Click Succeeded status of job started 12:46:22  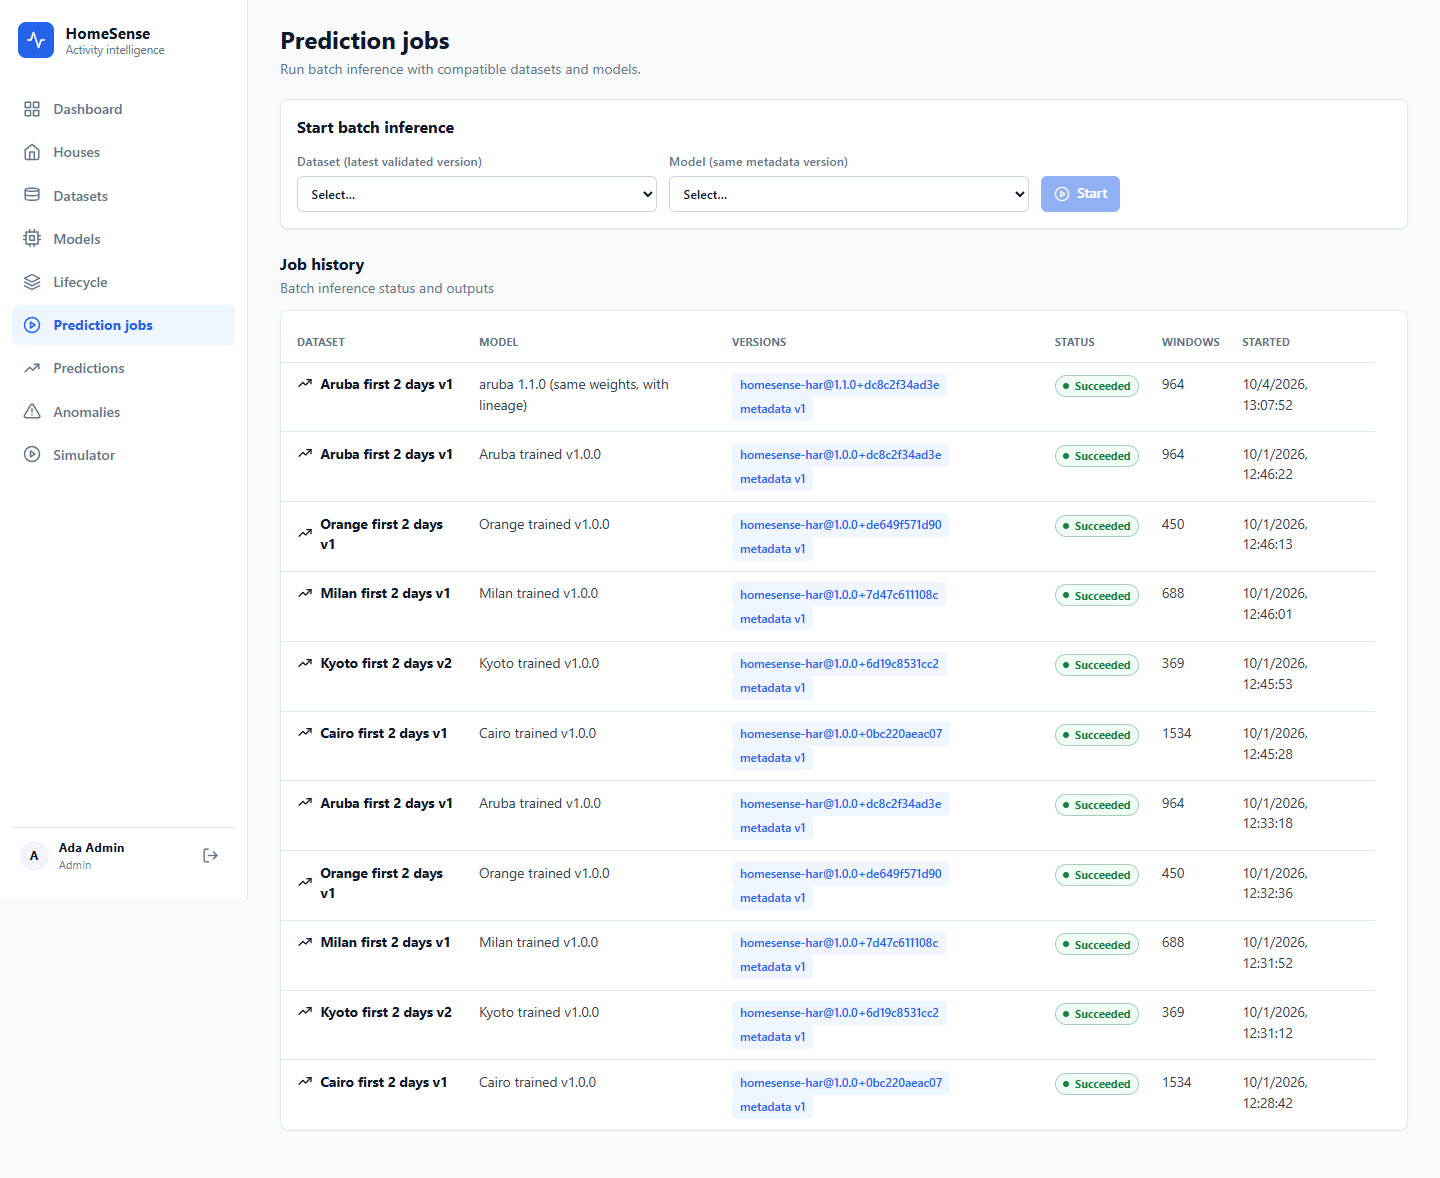[1097, 456]
